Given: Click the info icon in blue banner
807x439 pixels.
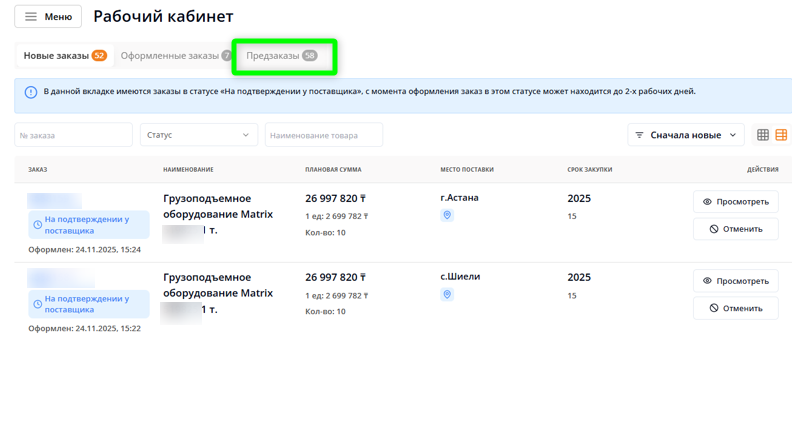Looking at the screenshot, I should (x=31, y=92).
